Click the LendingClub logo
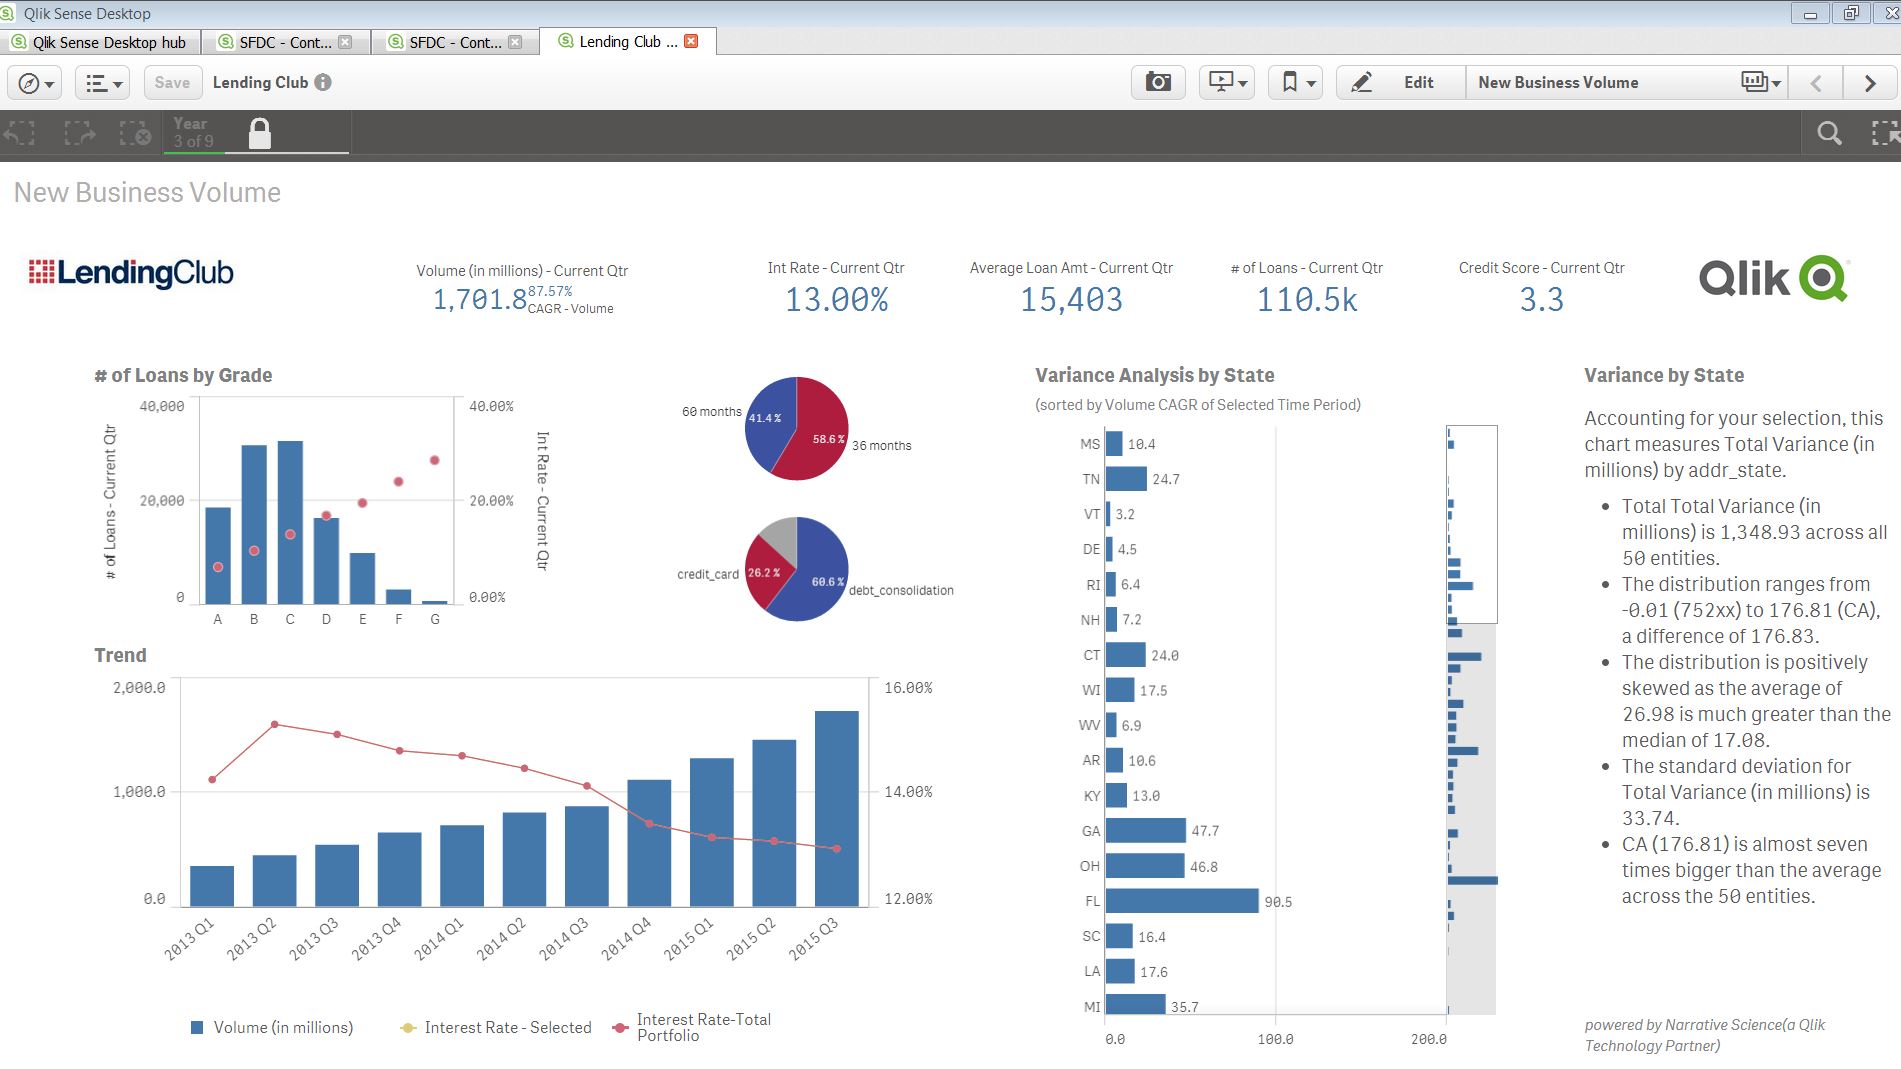 coord(131,273)
